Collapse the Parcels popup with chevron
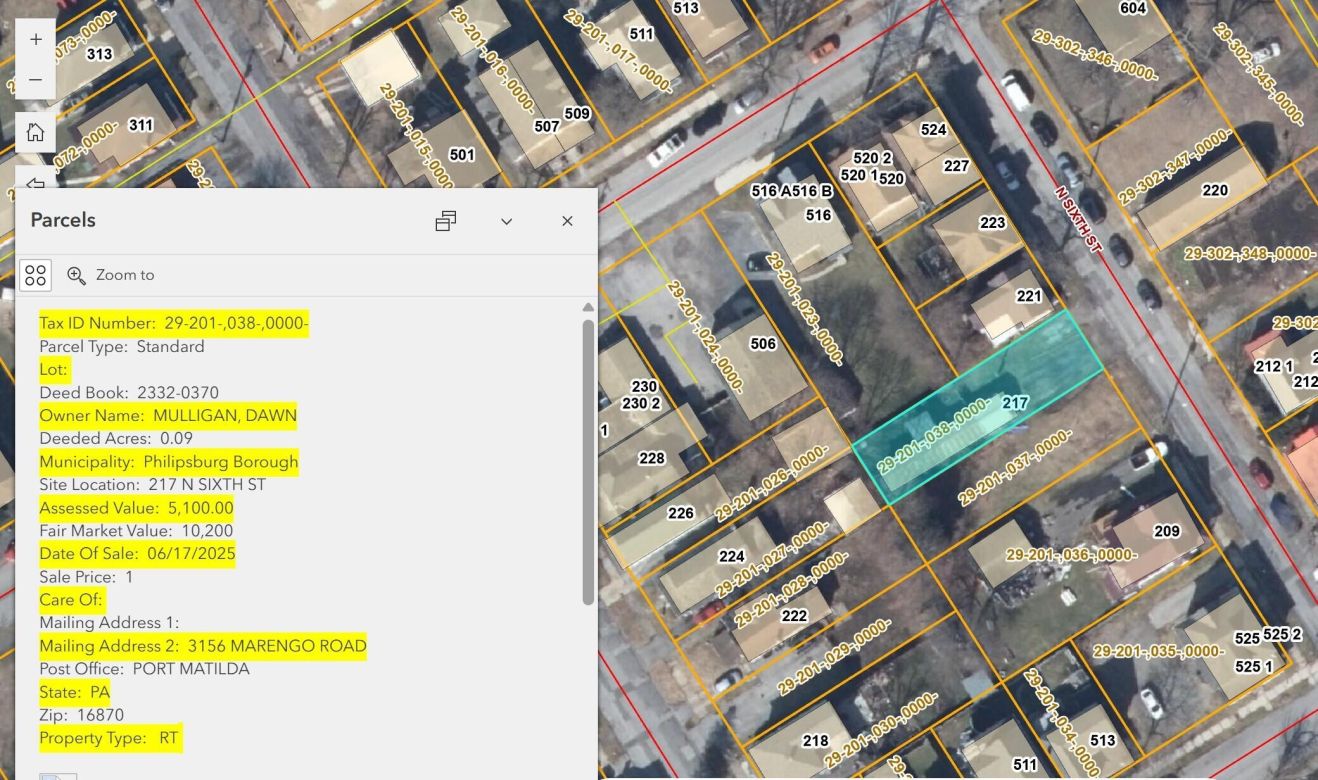 pos(507,221)
